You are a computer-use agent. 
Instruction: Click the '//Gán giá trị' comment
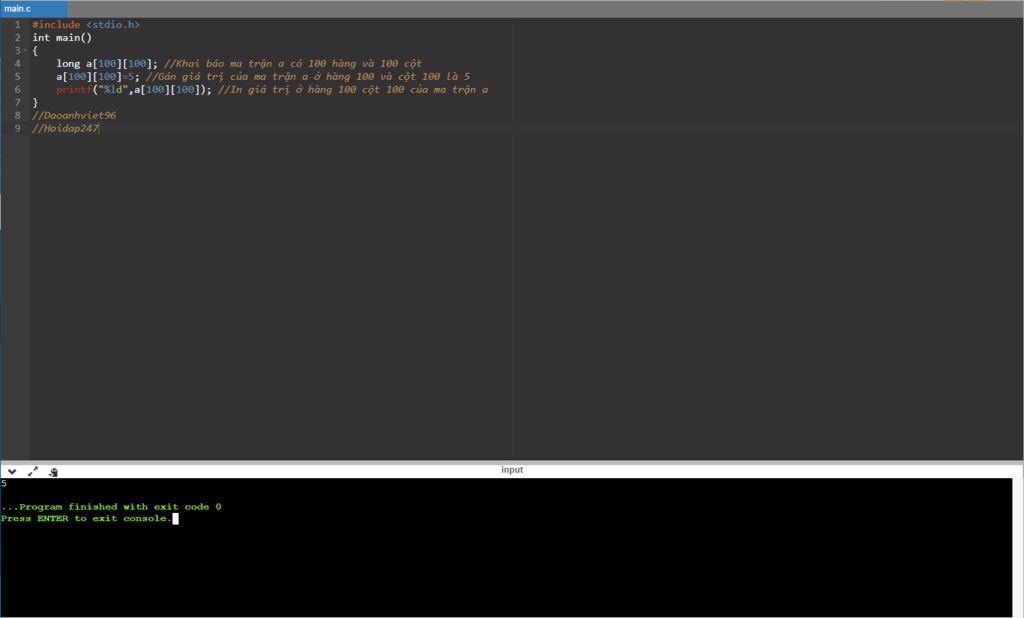pyautogui.click(x=308, y=76)
